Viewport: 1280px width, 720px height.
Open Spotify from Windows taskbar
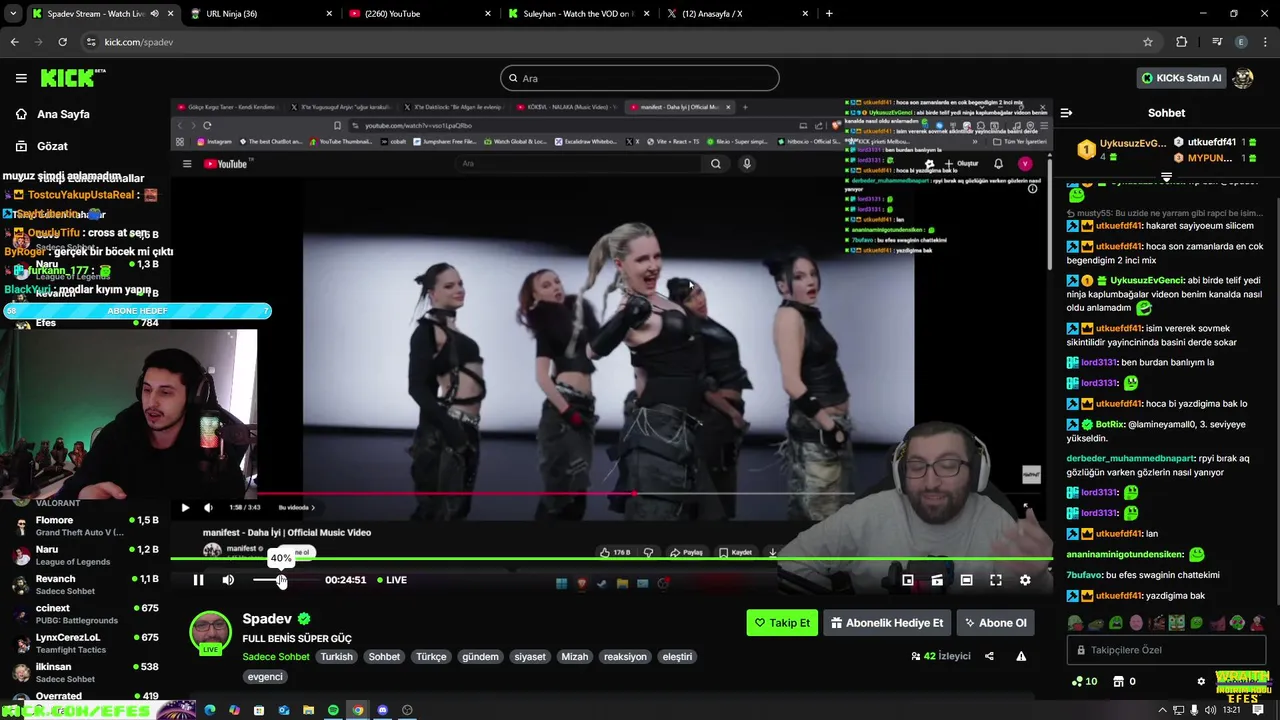pos(333,710)
